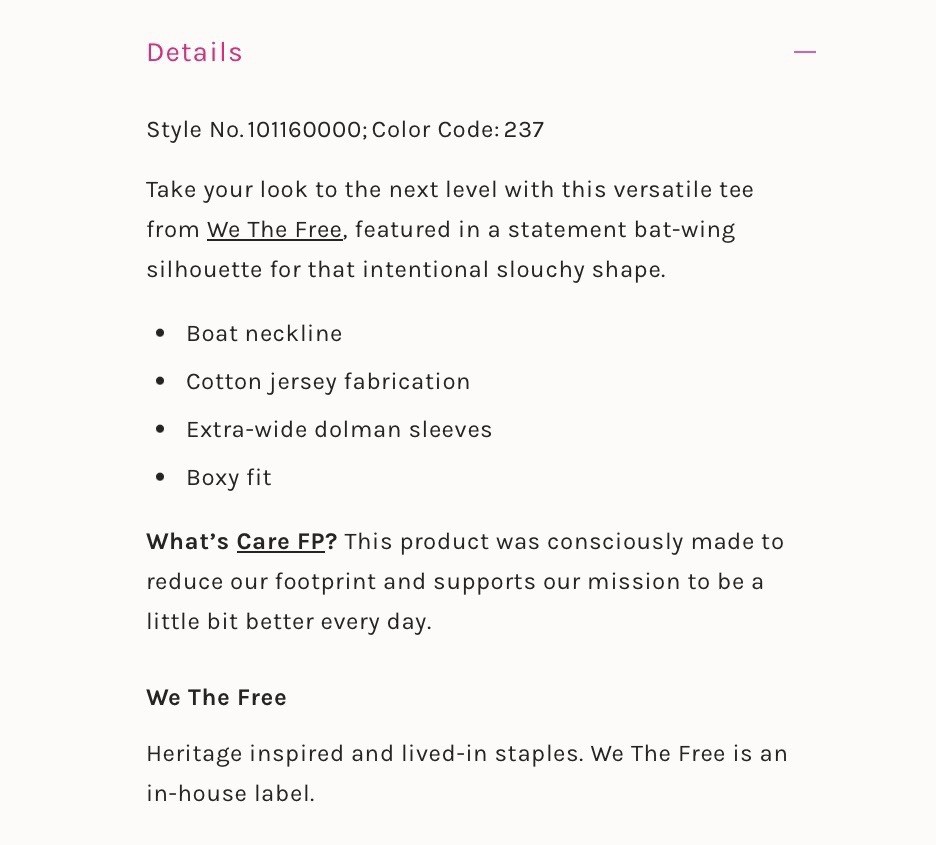Click the Style No. 101160000 text
The width and height of the screenshot is (936, 845).
257,130
